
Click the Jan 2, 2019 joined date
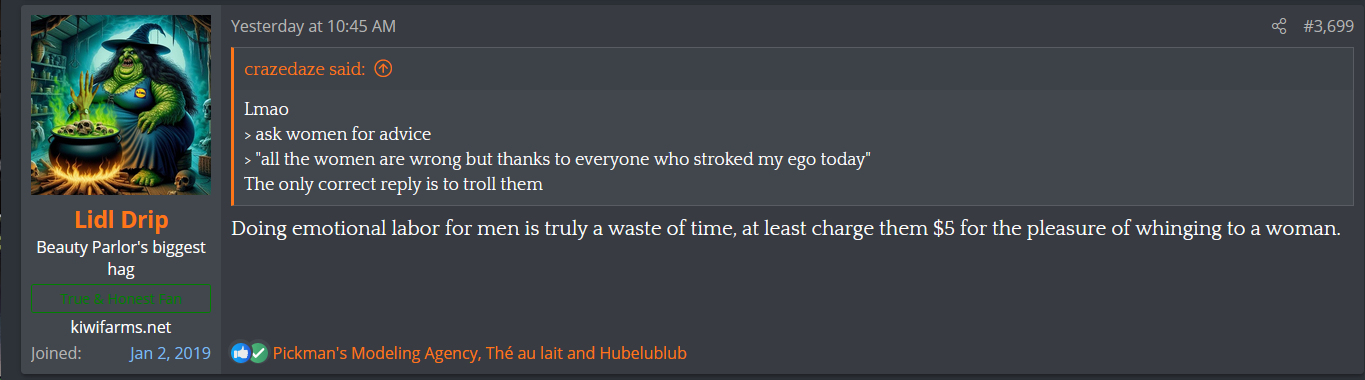pyautogui.click(x=170, y=353)
